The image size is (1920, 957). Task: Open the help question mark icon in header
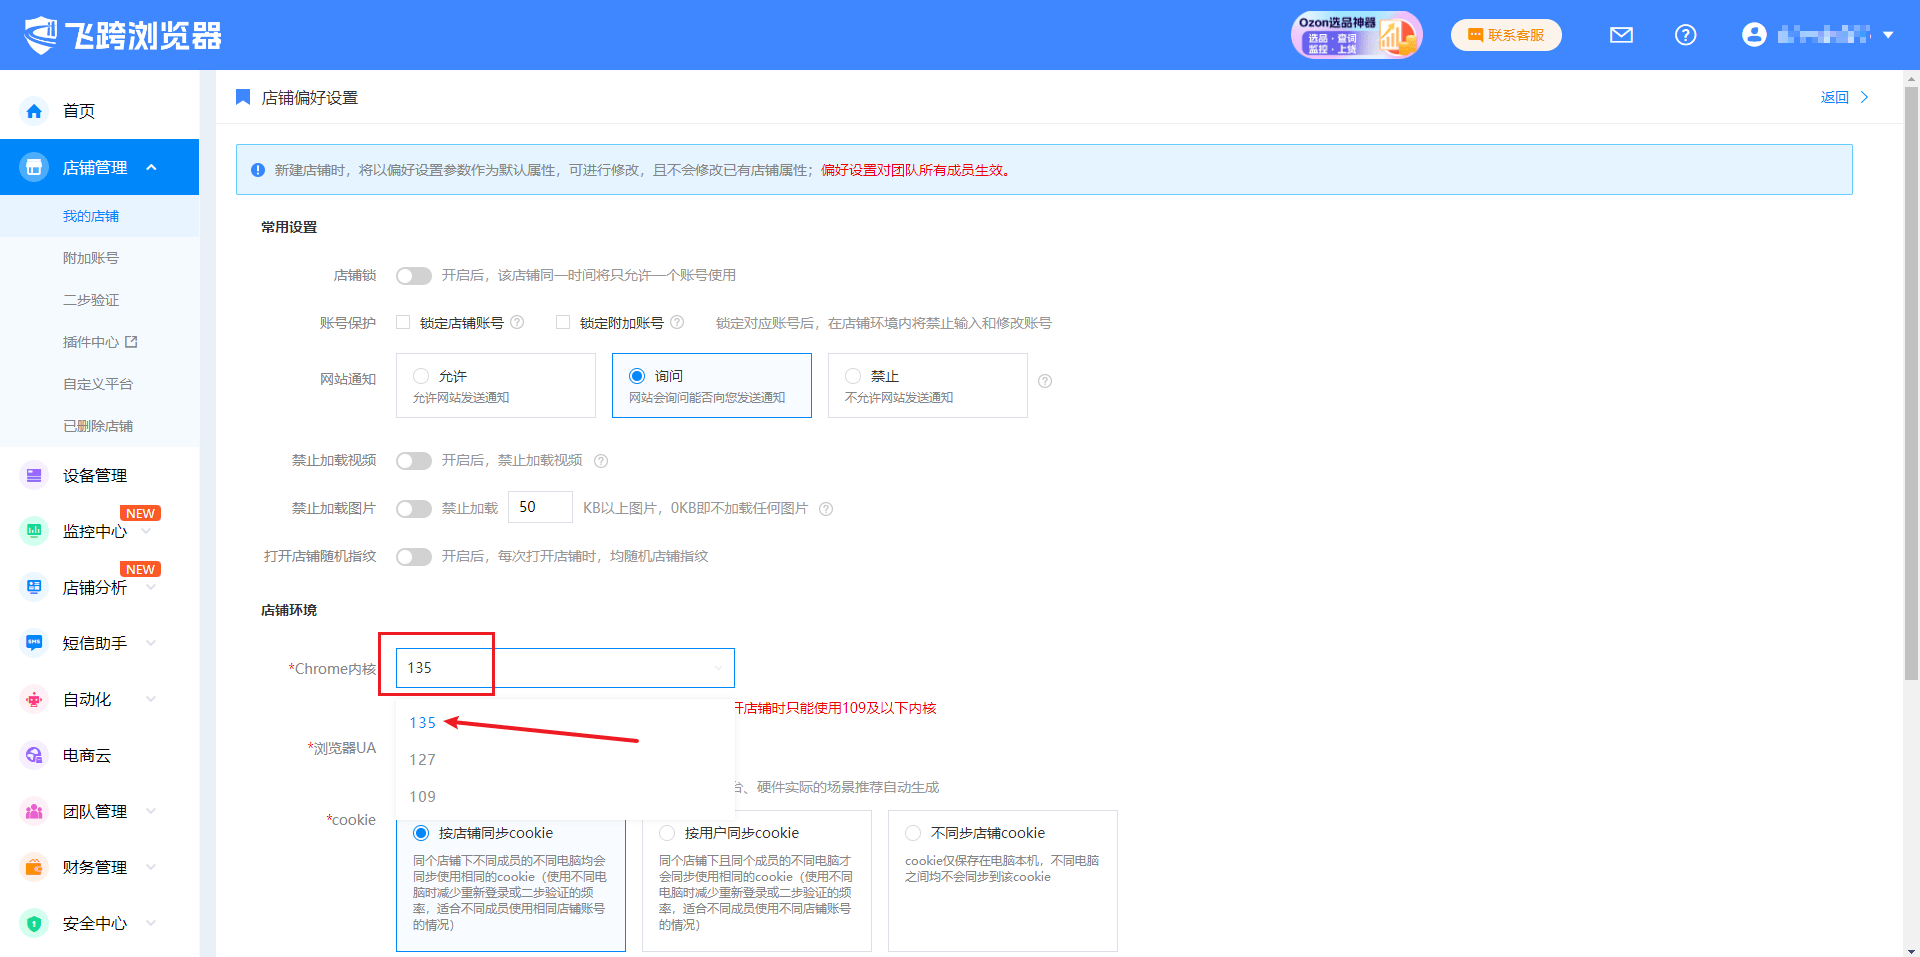tap(1685, 35)
